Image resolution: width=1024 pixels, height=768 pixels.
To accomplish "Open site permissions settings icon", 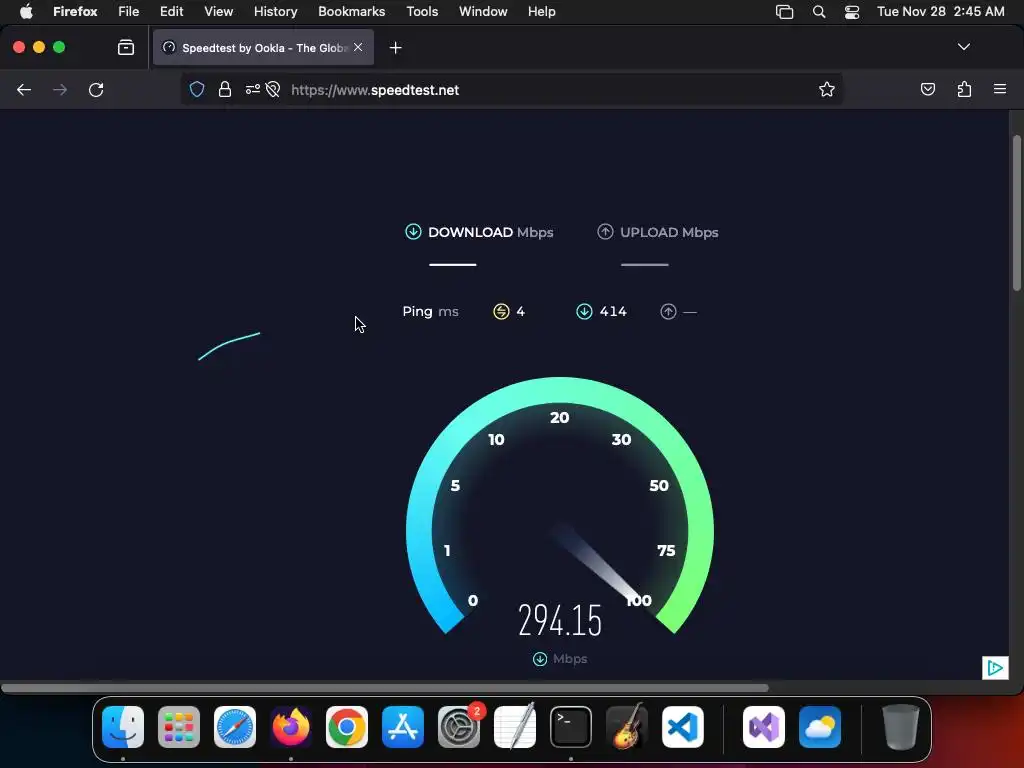I will pyautogui.click(x=253, y=89).
